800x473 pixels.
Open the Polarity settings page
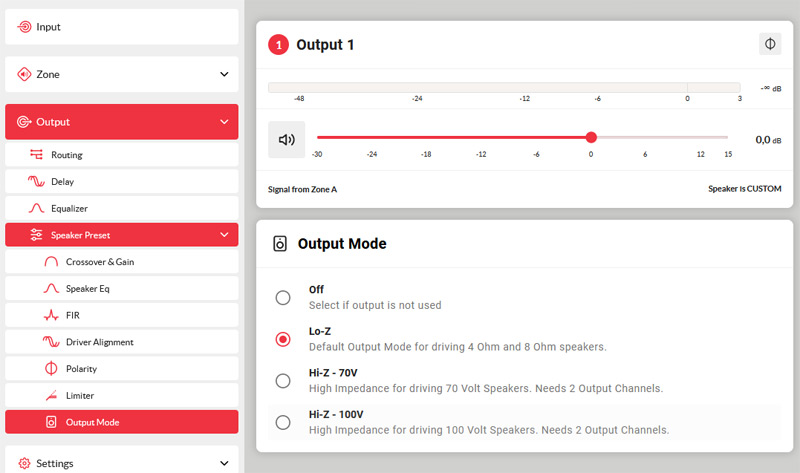[x=83, y=369]
